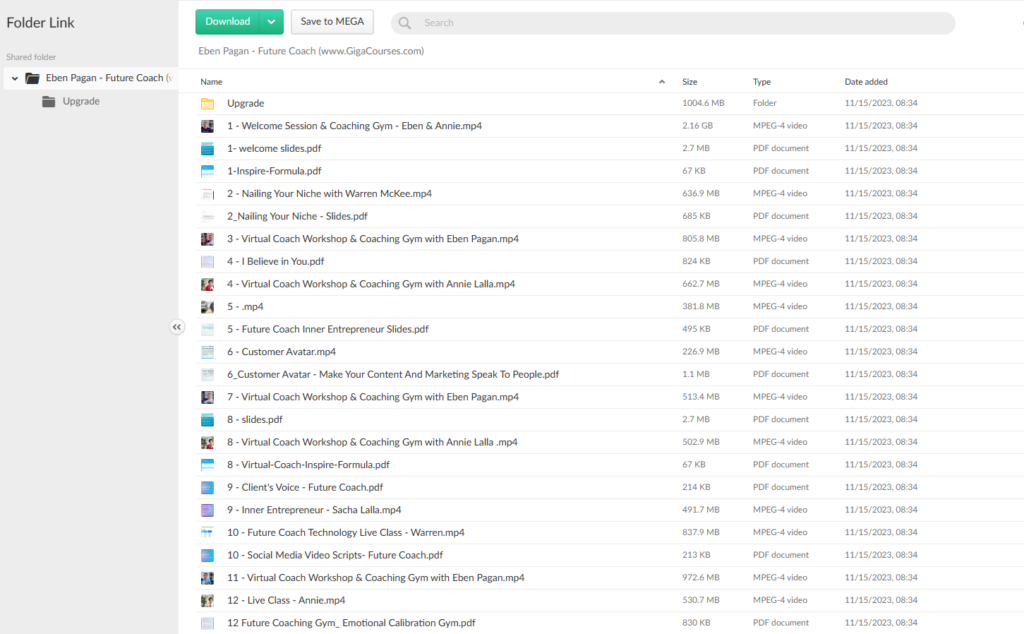Screen dimensions: 1024x634
Task: Select the file named 5 - .mp4
Action: 245,306
